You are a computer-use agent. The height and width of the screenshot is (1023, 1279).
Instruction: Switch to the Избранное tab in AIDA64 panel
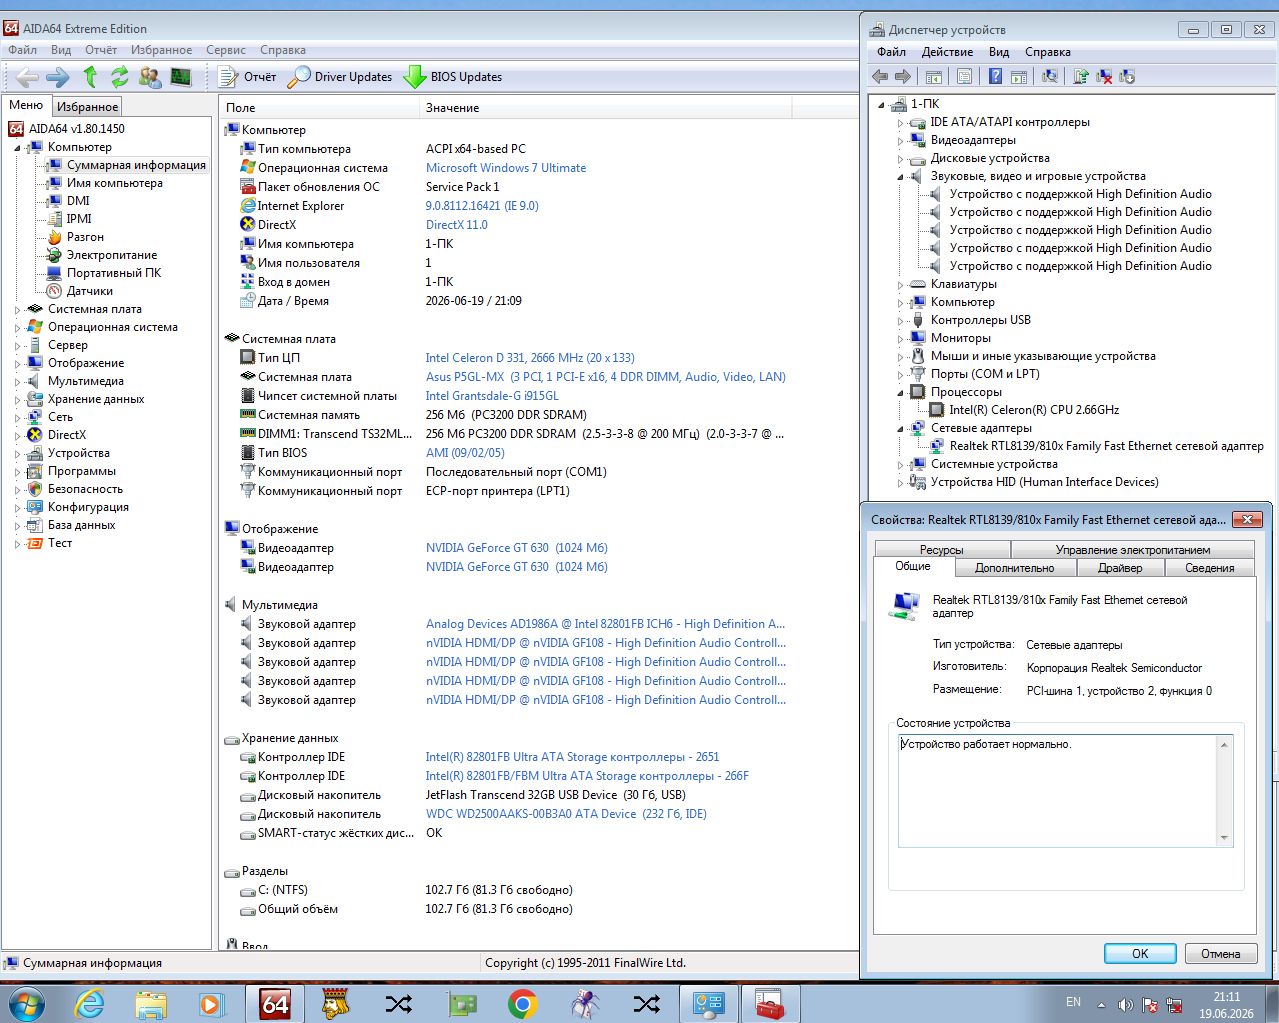[x=87, y=106]
